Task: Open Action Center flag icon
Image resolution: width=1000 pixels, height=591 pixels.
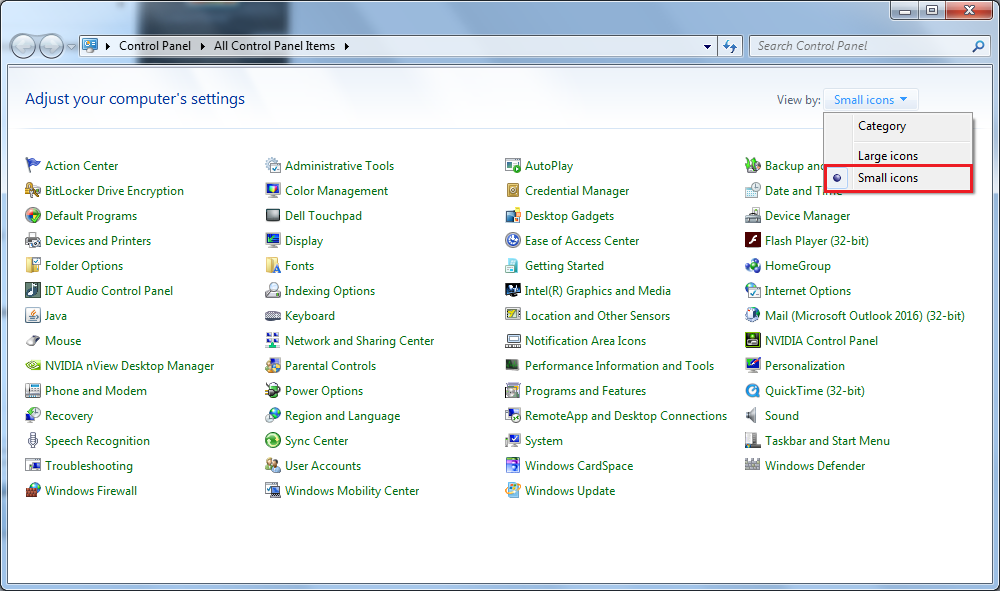Action: (33, 165)
